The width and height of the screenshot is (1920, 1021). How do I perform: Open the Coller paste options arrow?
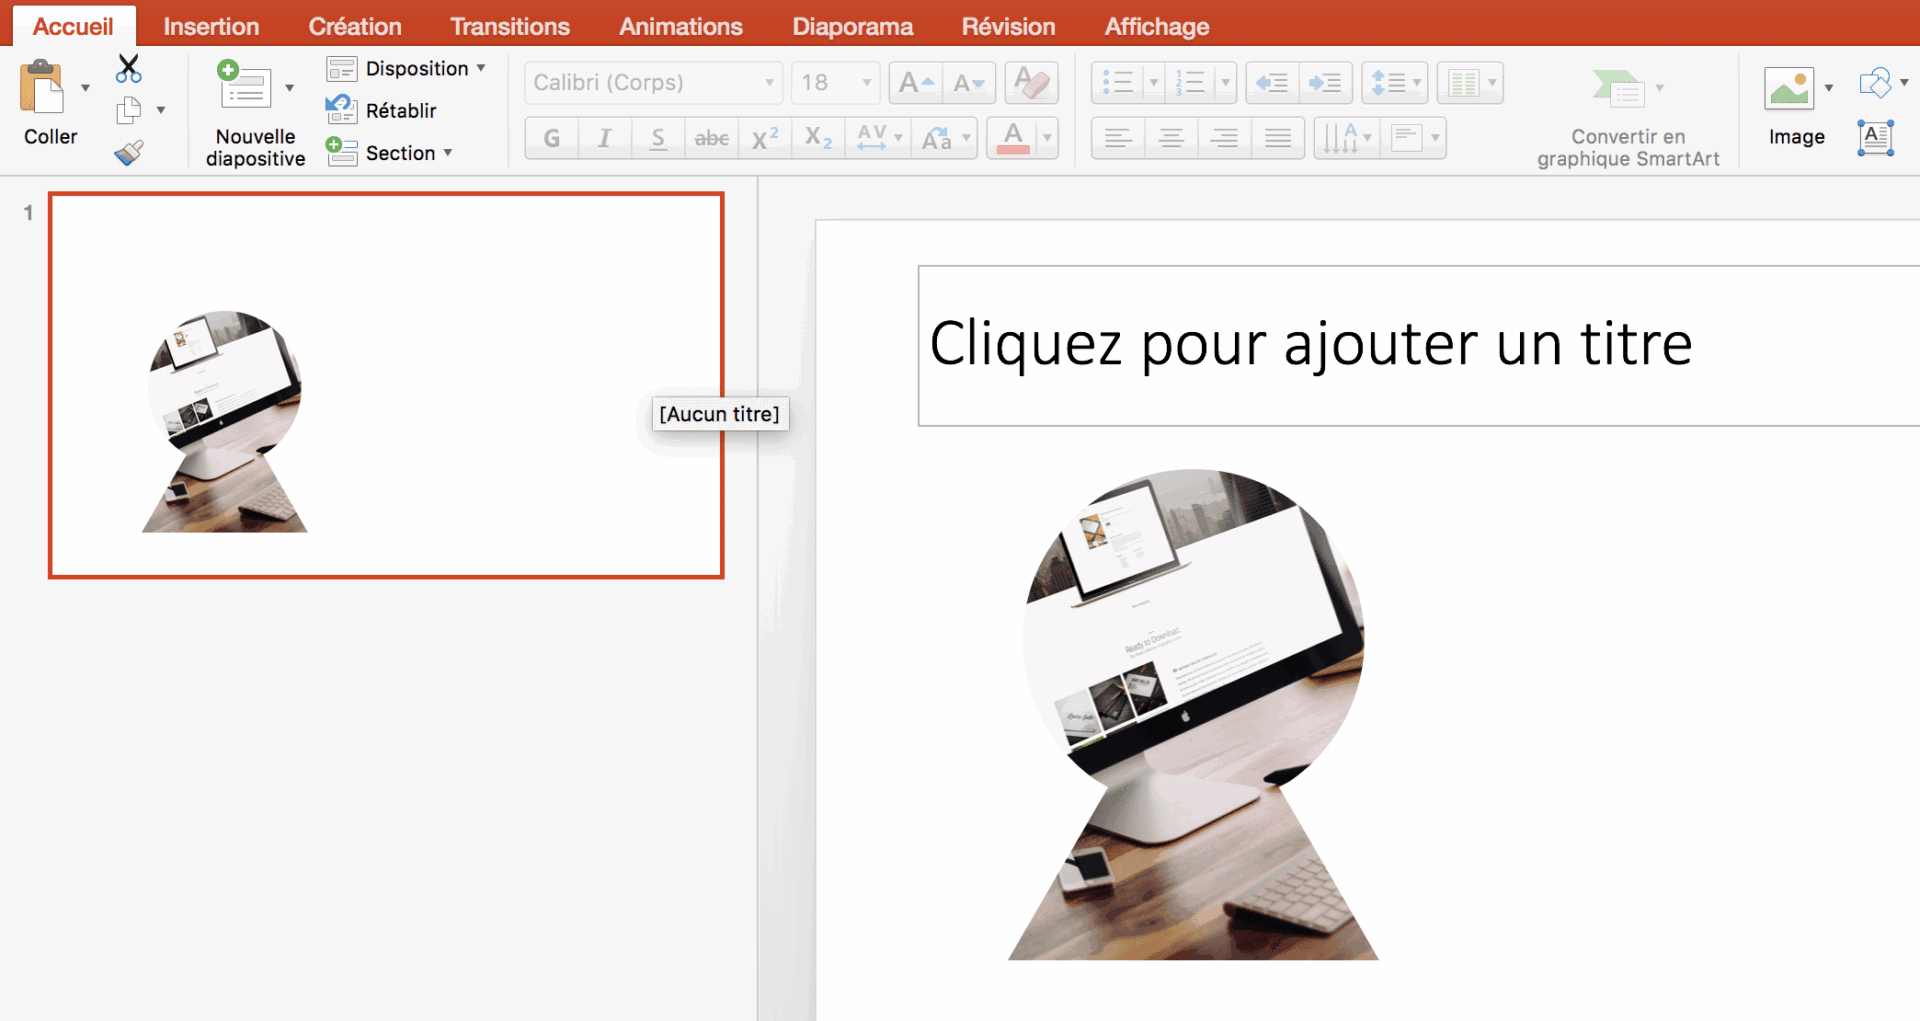click(x=85, y=88)
